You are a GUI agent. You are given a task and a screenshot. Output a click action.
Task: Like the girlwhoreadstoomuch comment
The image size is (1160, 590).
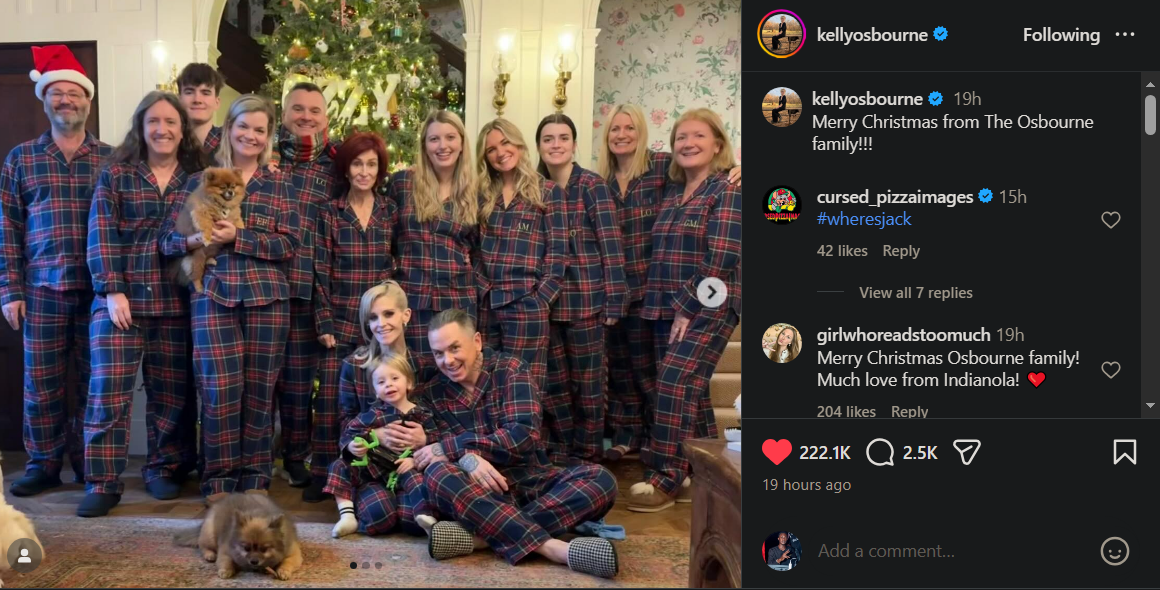coord(1110,370)
